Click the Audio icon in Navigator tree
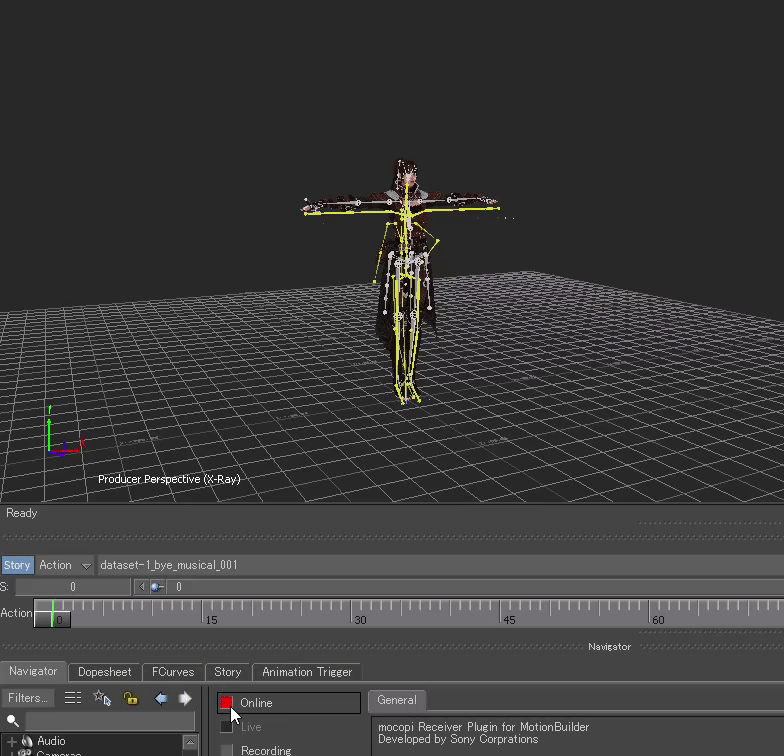Screen dimensions: 784x756 pyautogui.click(x=27, y=741)
